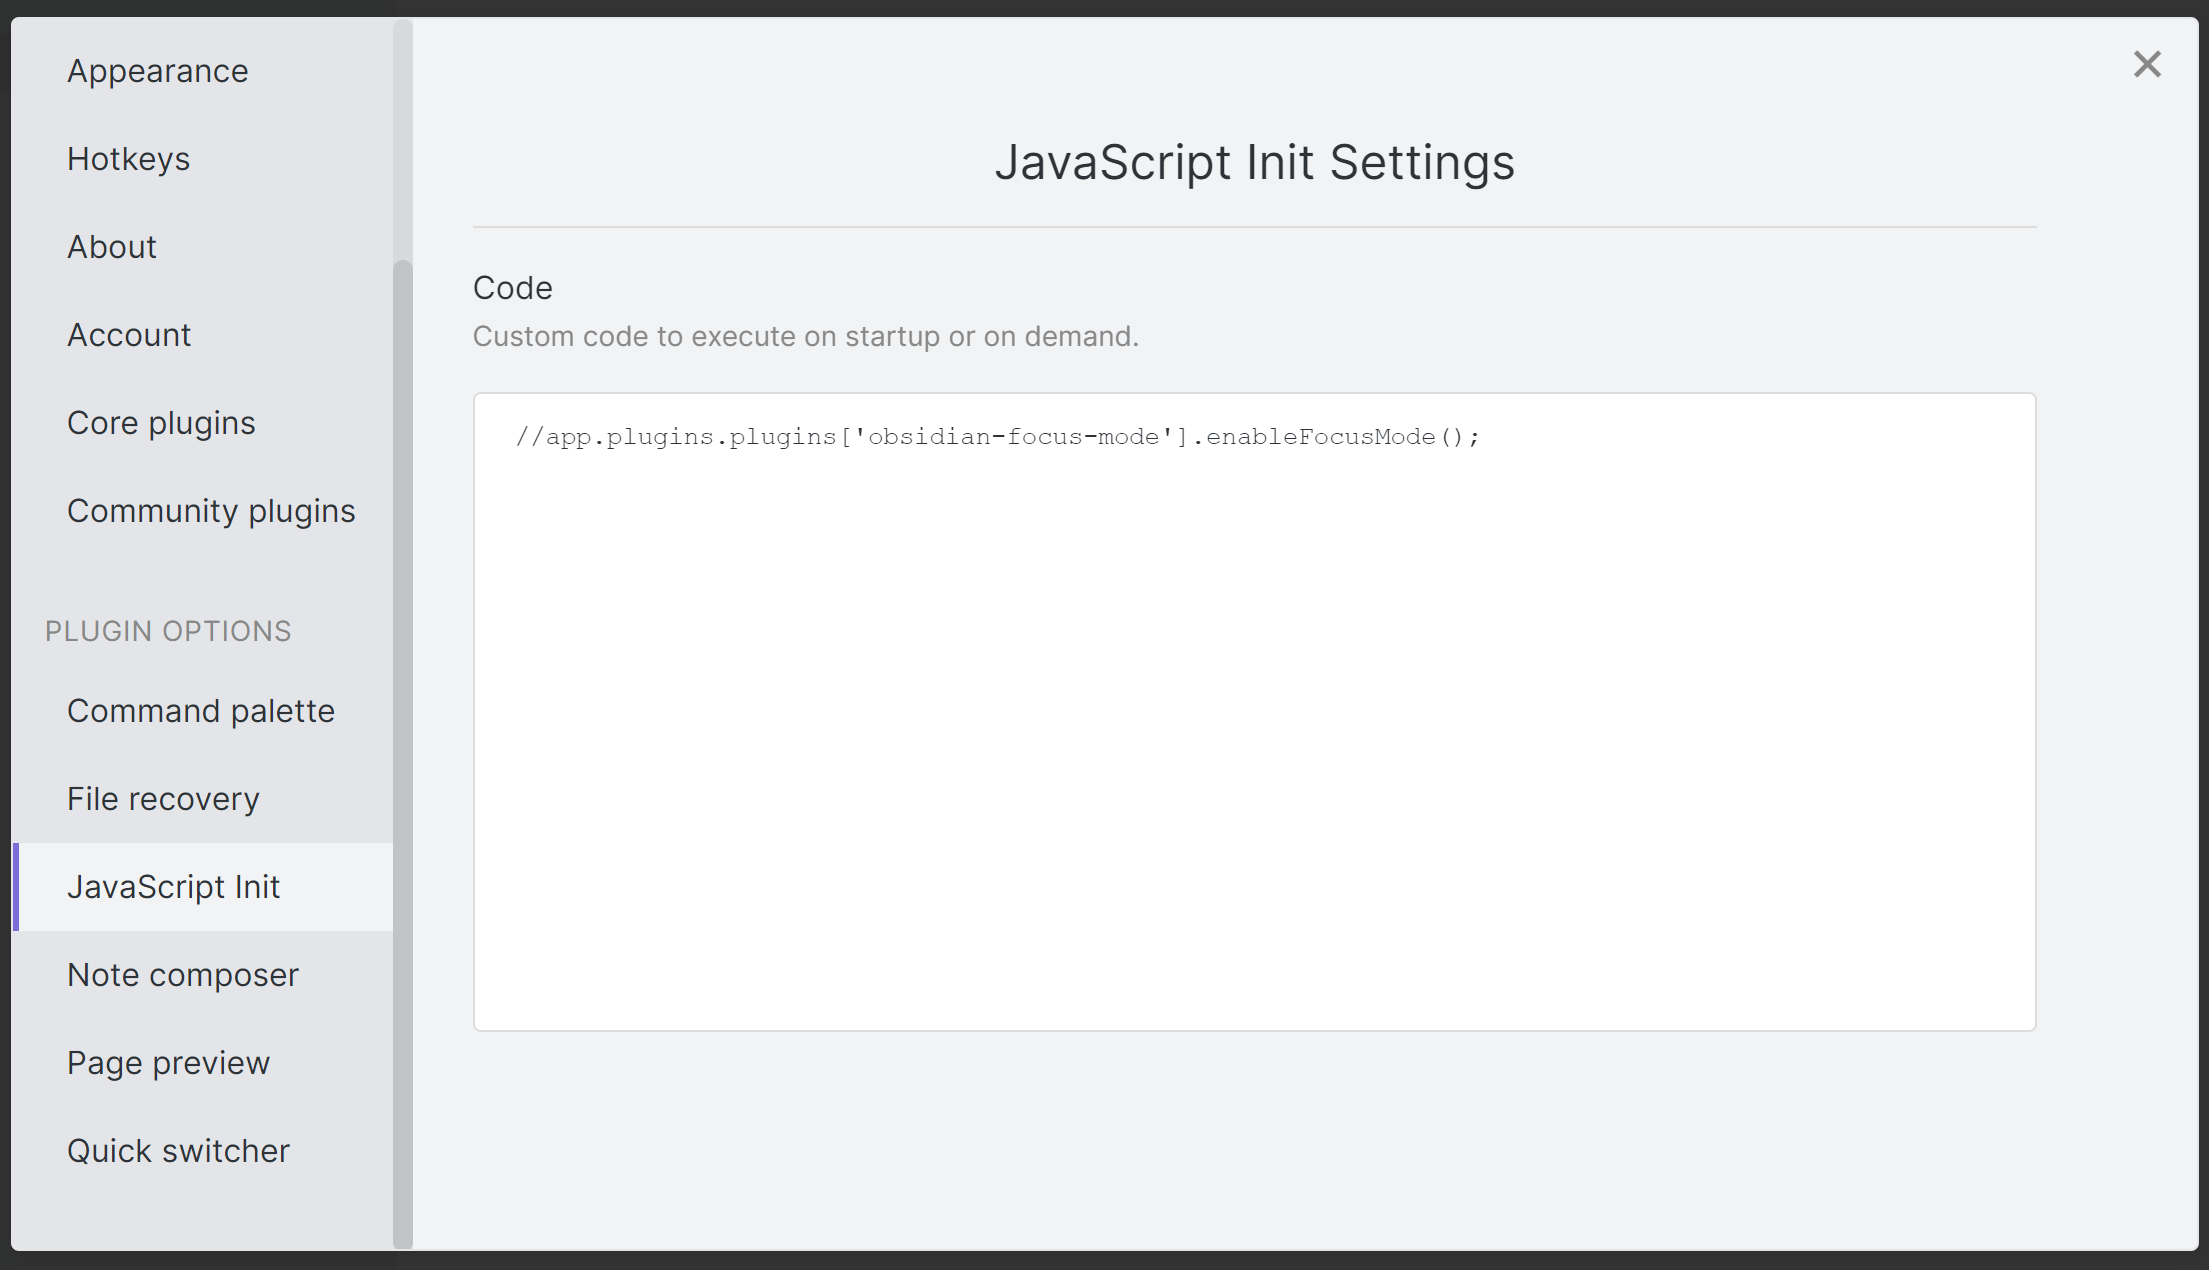Viewport: 2209px width, 1270px height.
Task: Open the Appearance settings tab
Action: point(158,71)
